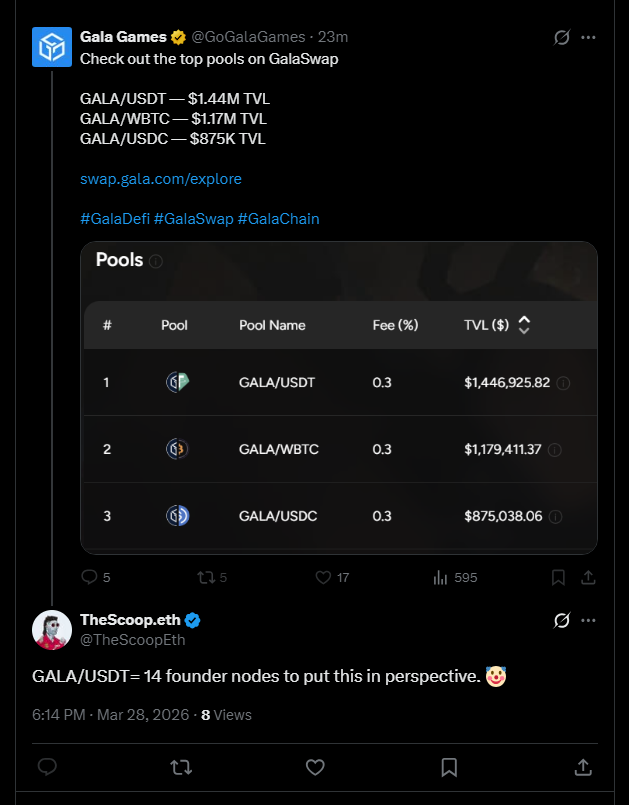Open swap.gala.com/explore link
This screenshot has width=629, height=805.
point(161,179)
